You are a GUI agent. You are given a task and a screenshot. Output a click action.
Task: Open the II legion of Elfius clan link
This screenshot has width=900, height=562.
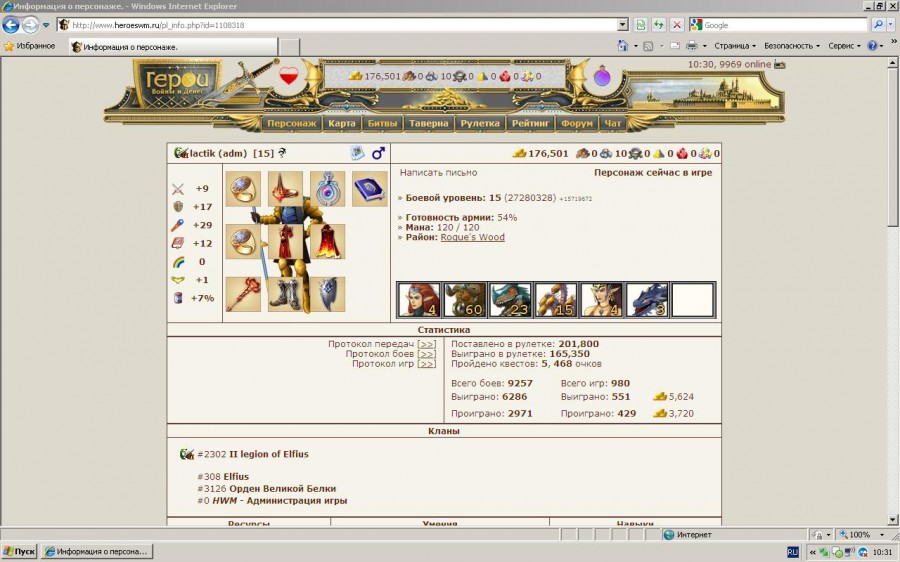click(x=269, y=454)
